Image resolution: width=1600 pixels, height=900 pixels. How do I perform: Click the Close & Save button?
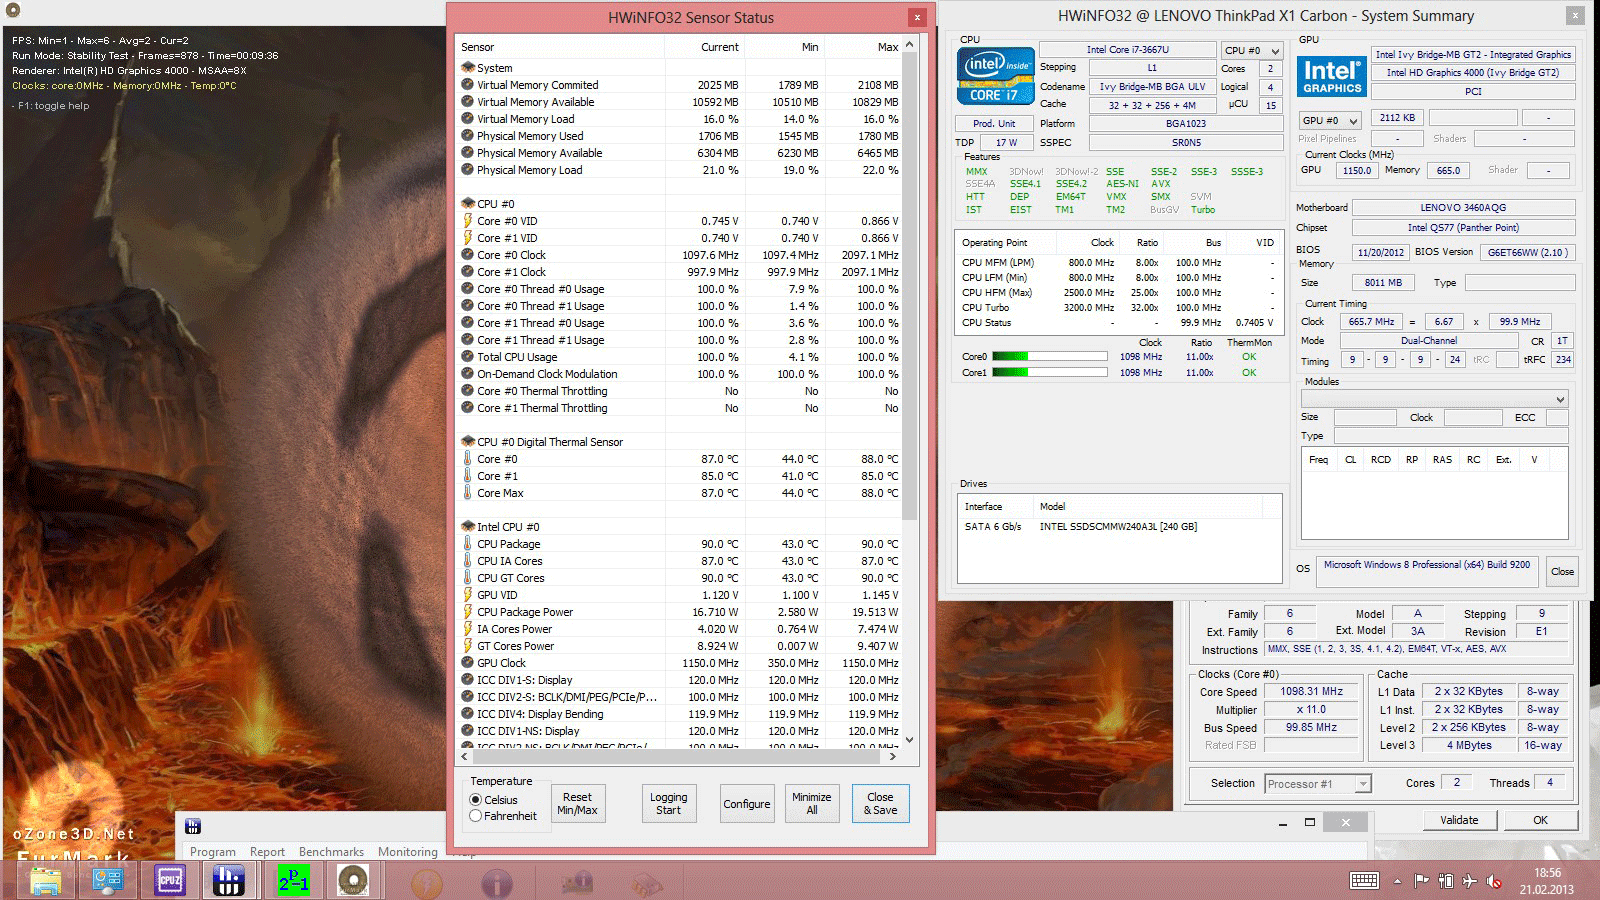(x=881, y=804)
